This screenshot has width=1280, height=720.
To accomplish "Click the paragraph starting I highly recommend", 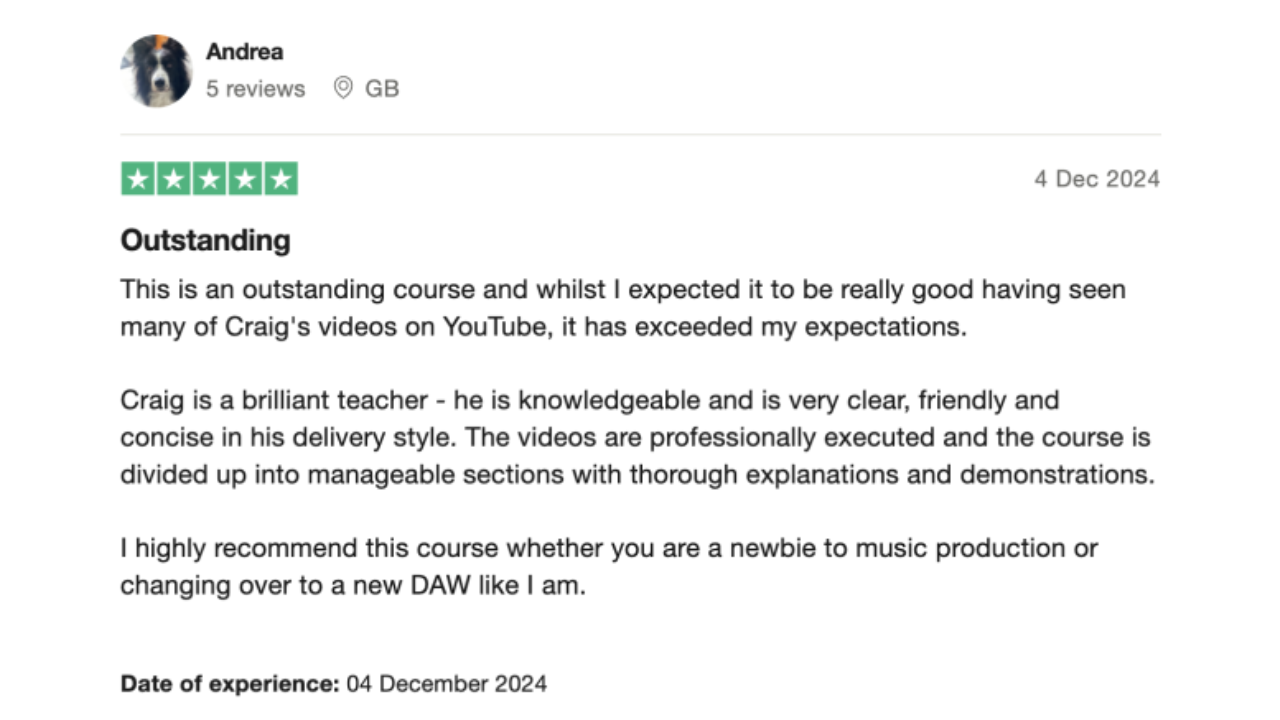I will pos(609,567).
